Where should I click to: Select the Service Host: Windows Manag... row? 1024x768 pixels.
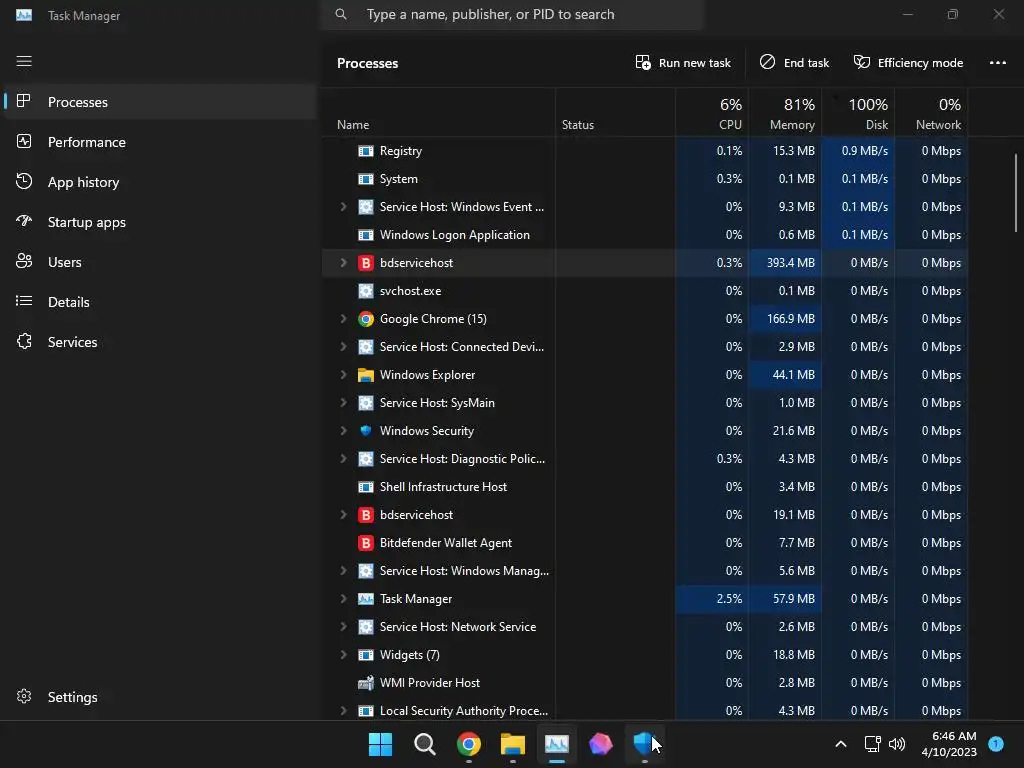click(645, 571)
